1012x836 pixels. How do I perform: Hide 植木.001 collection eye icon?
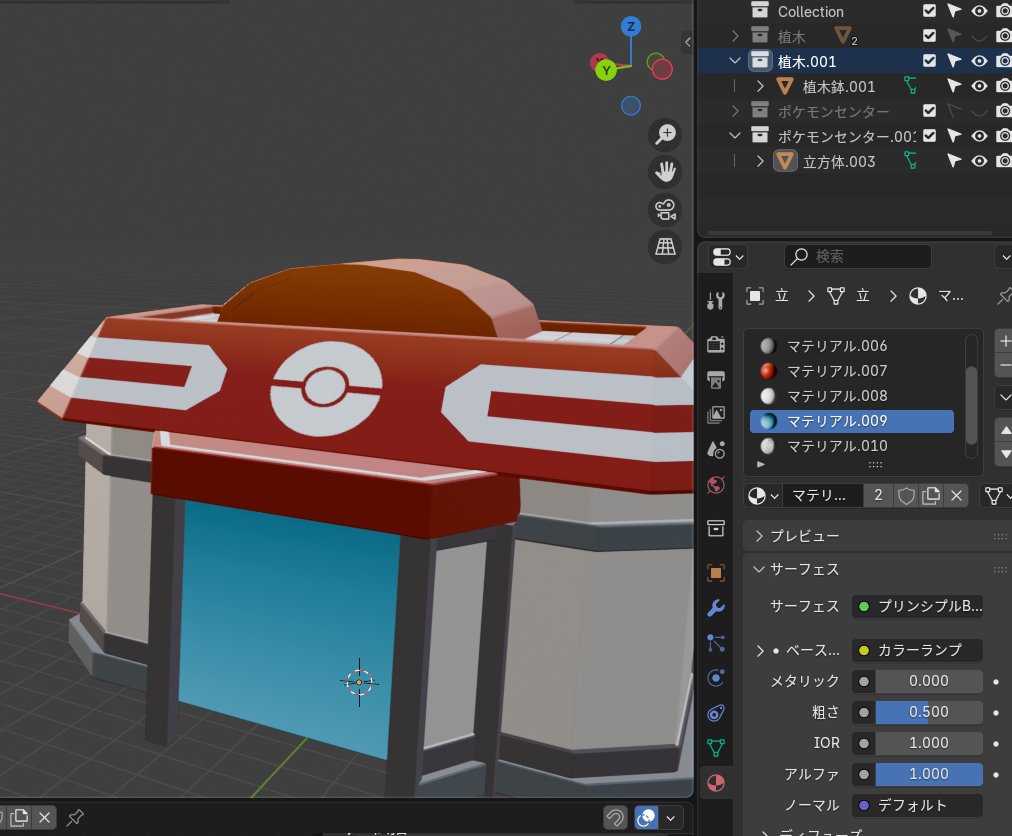pyautogui.click(x=979, y=61)
